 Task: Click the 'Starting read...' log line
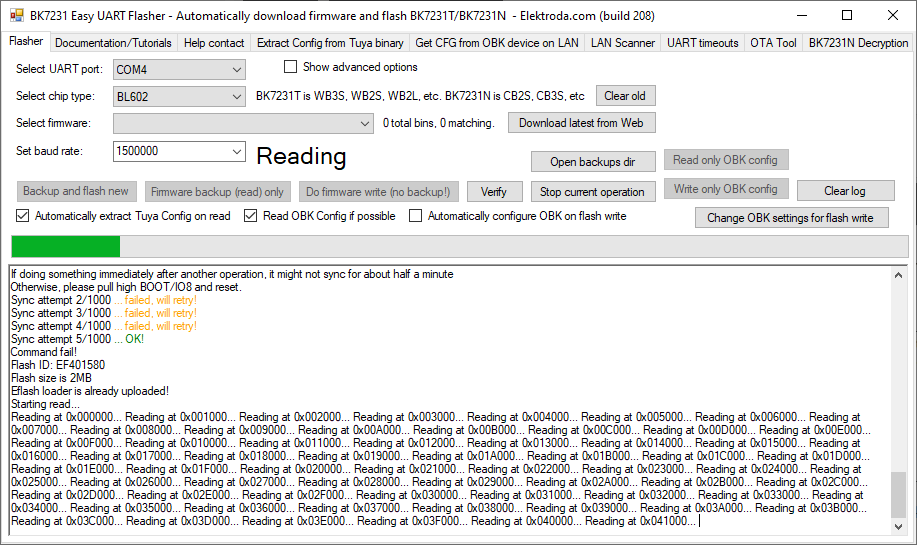45,404
